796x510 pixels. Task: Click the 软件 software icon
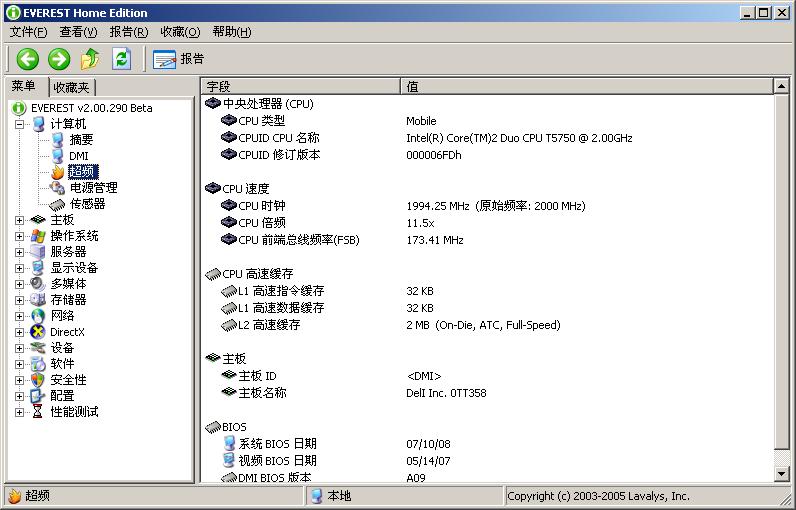pos(38,364)
